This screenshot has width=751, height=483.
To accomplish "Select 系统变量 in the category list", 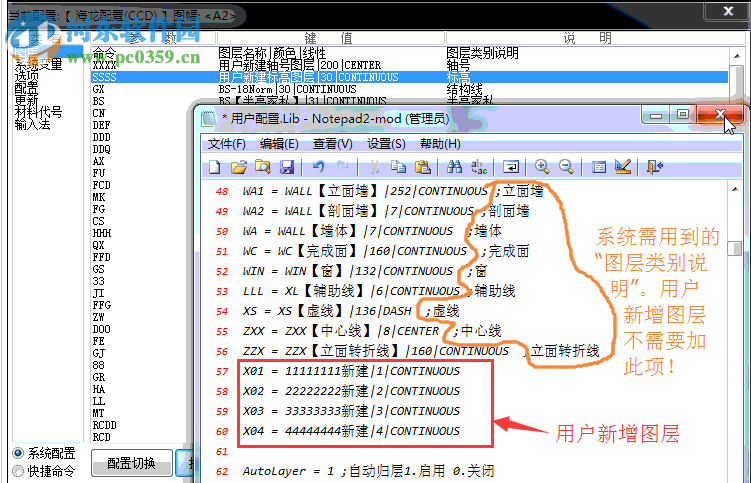I will tap(38, 64).
